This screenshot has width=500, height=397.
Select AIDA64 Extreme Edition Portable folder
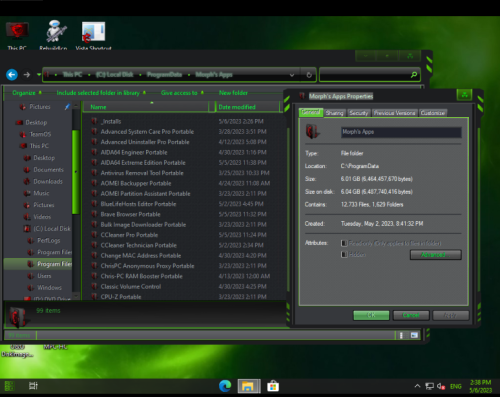tap(143, 162)
